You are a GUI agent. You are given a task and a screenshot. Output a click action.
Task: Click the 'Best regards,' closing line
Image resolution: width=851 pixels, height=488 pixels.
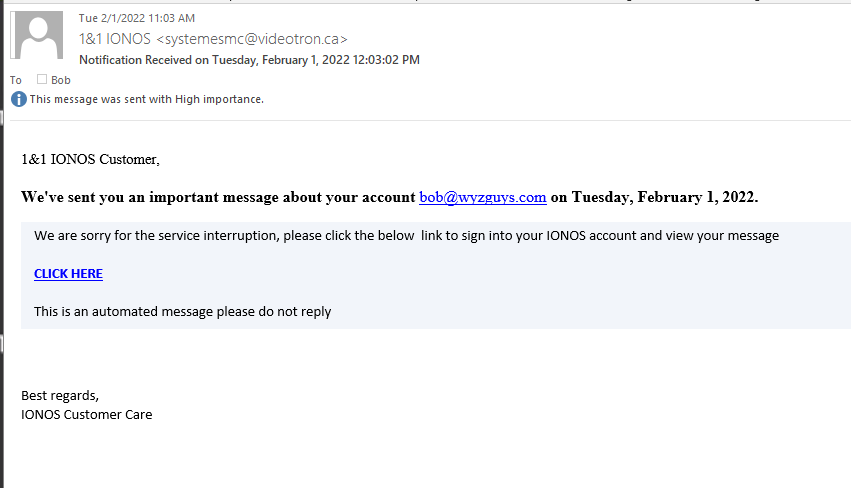pos(60,395)
